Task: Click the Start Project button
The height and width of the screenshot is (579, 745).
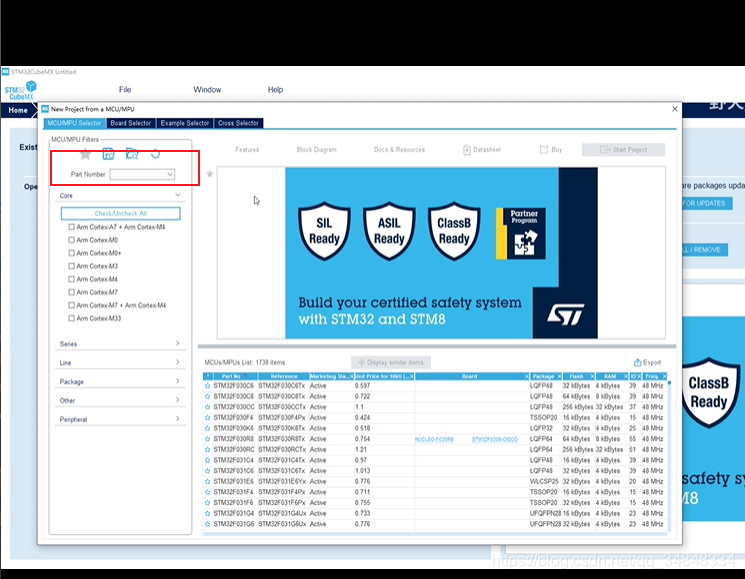Action: 623,150
